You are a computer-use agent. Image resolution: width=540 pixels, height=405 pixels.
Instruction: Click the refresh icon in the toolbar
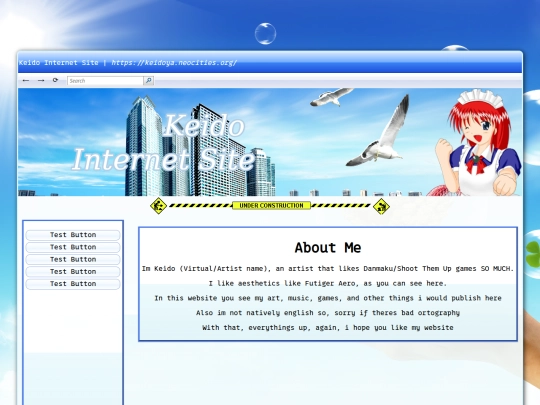pos(55,80)
